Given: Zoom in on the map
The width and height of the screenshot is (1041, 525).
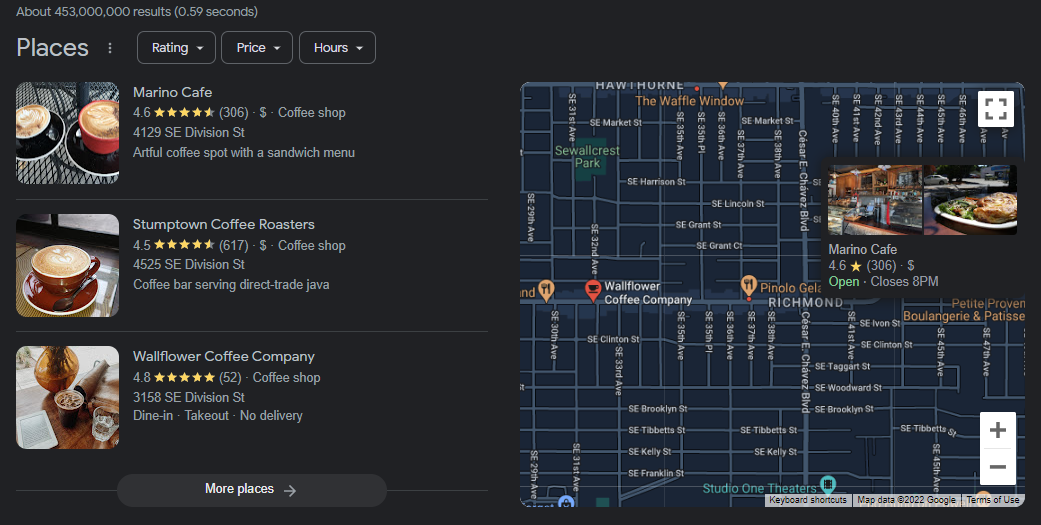Looking at the screenshot, I should pos(997,430).
